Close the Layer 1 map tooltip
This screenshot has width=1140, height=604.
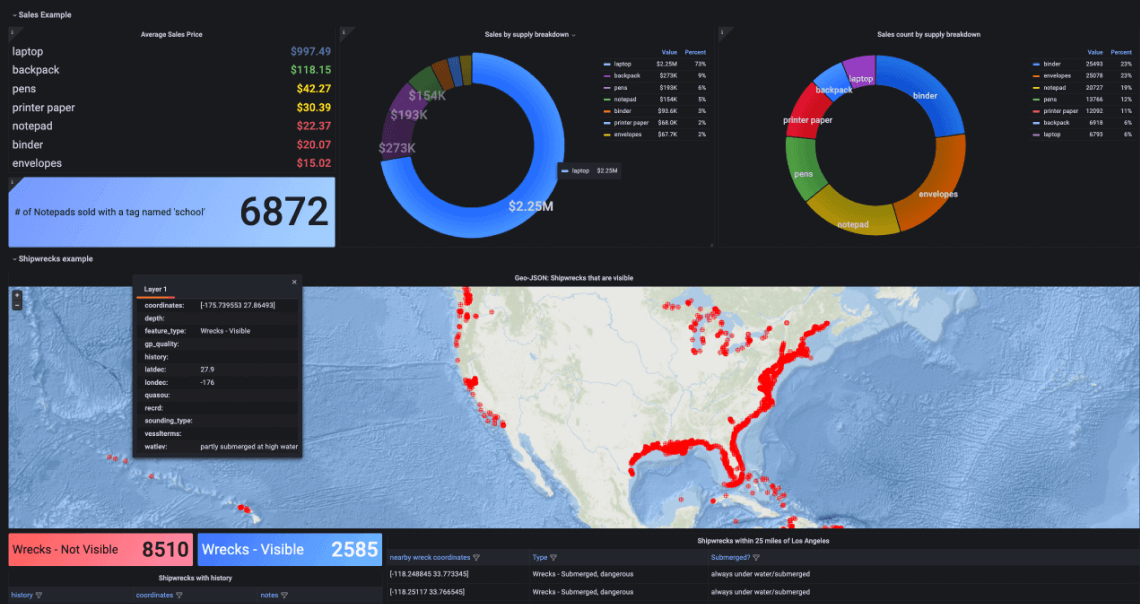[x=294, y=282]
